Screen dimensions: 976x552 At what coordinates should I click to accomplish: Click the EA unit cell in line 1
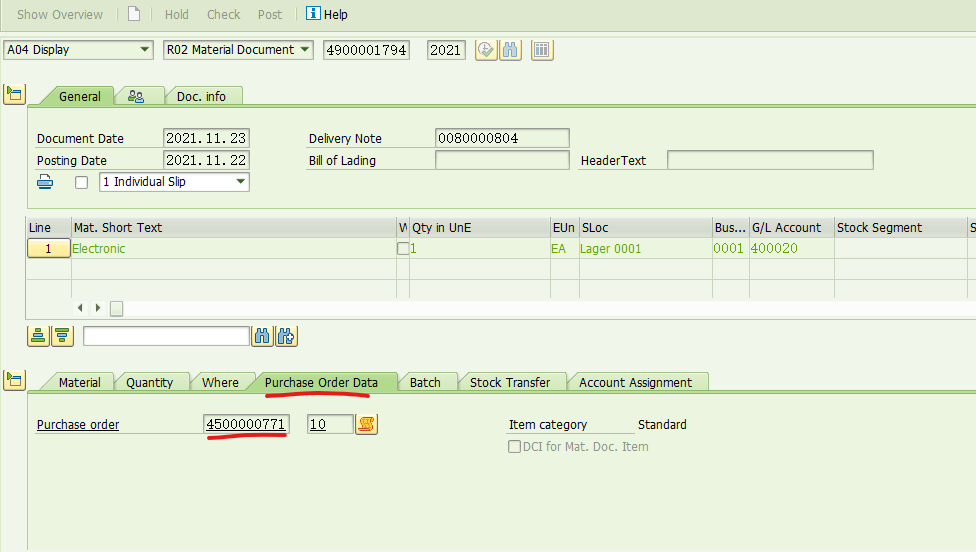565,248
